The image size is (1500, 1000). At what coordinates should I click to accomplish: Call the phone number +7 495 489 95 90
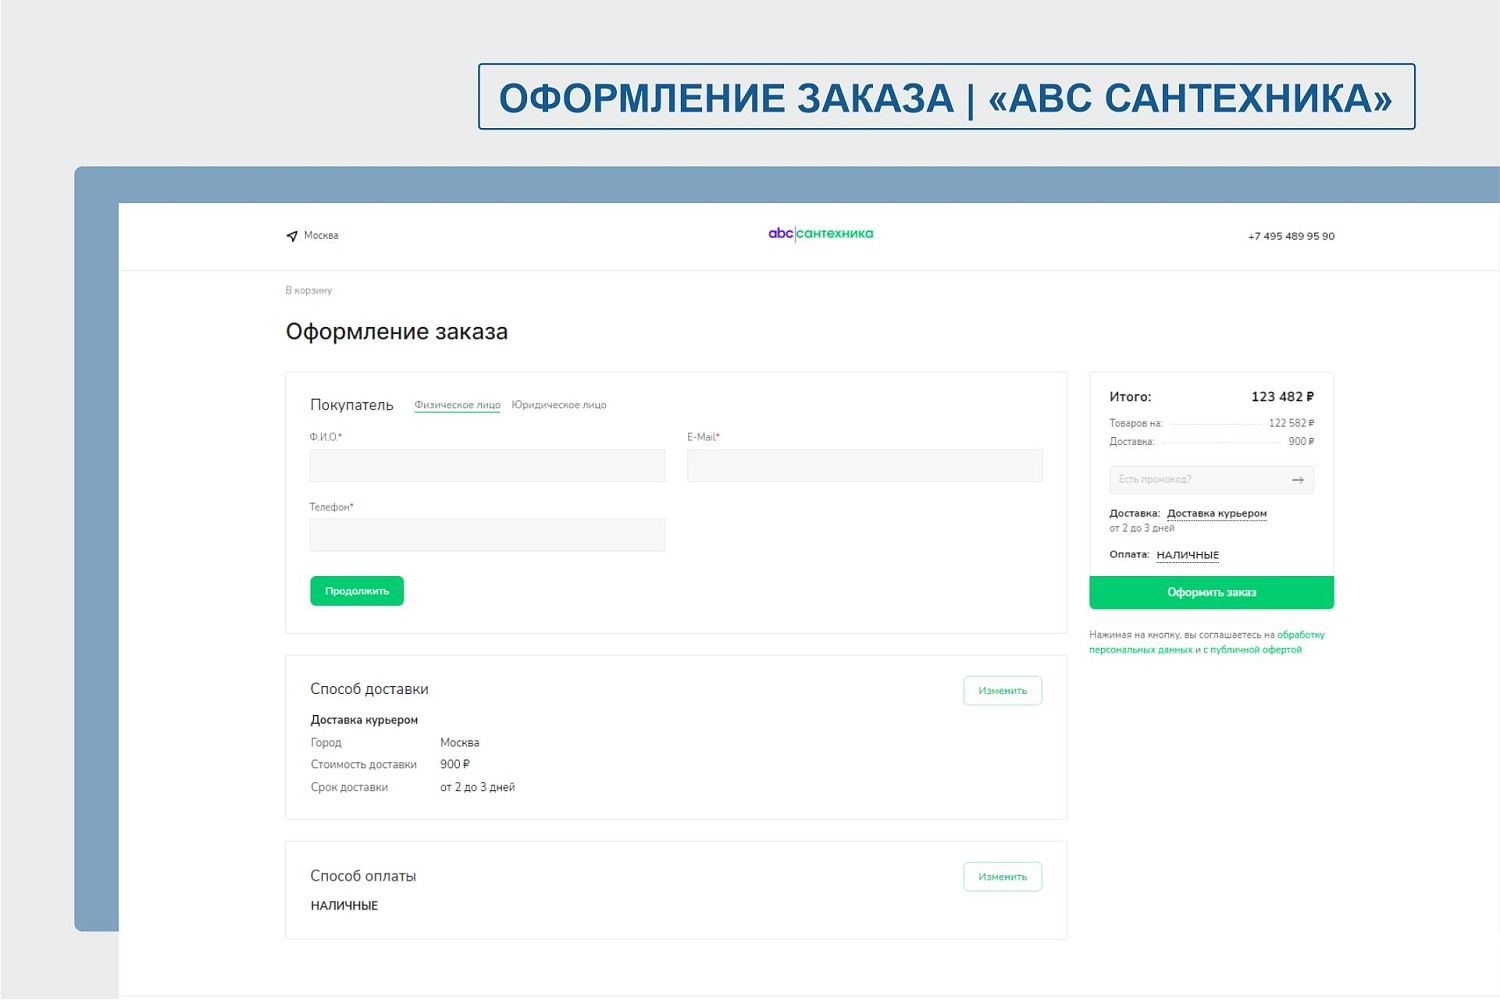(x=1291, y=237)
